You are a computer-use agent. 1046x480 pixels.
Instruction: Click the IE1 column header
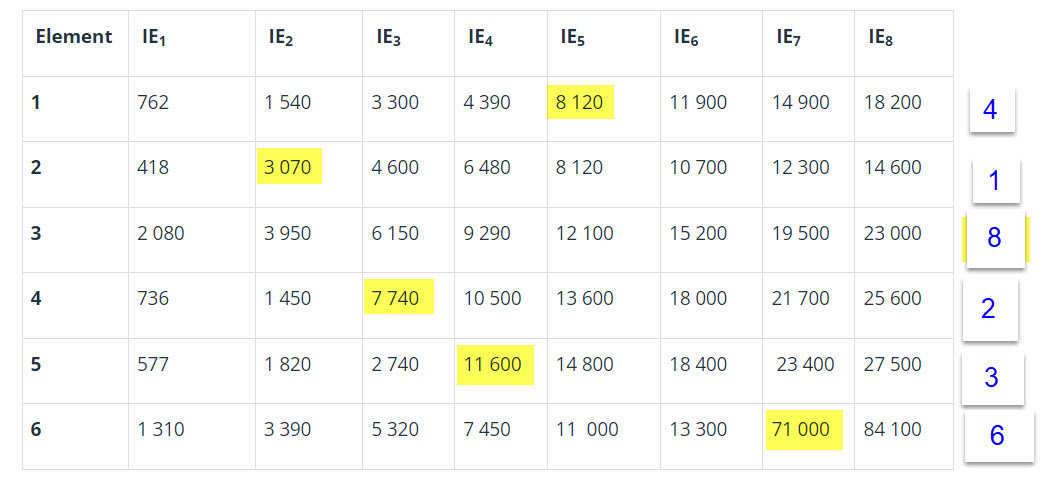[153, 37]
